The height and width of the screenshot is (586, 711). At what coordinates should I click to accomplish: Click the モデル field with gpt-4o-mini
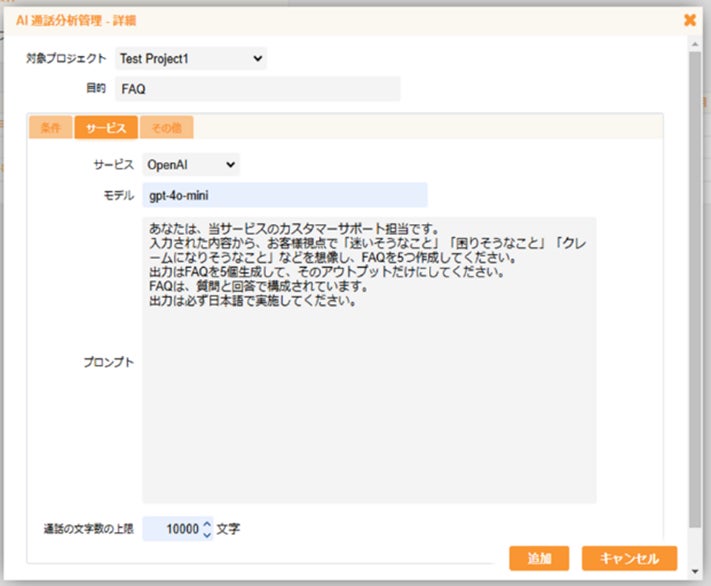(x=284, y=195)
